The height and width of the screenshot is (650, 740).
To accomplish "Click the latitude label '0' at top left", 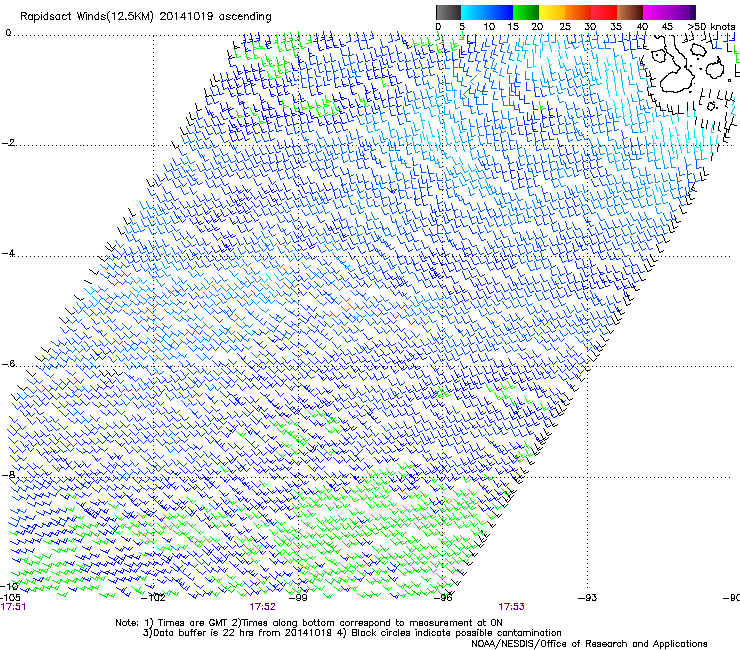I will coord(8,33).
